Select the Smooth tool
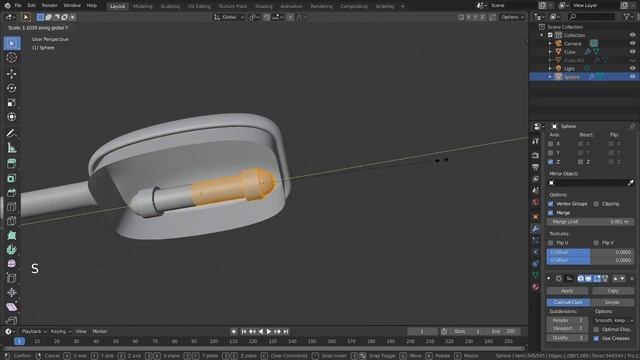640x360 pixels. click(11, 264)
